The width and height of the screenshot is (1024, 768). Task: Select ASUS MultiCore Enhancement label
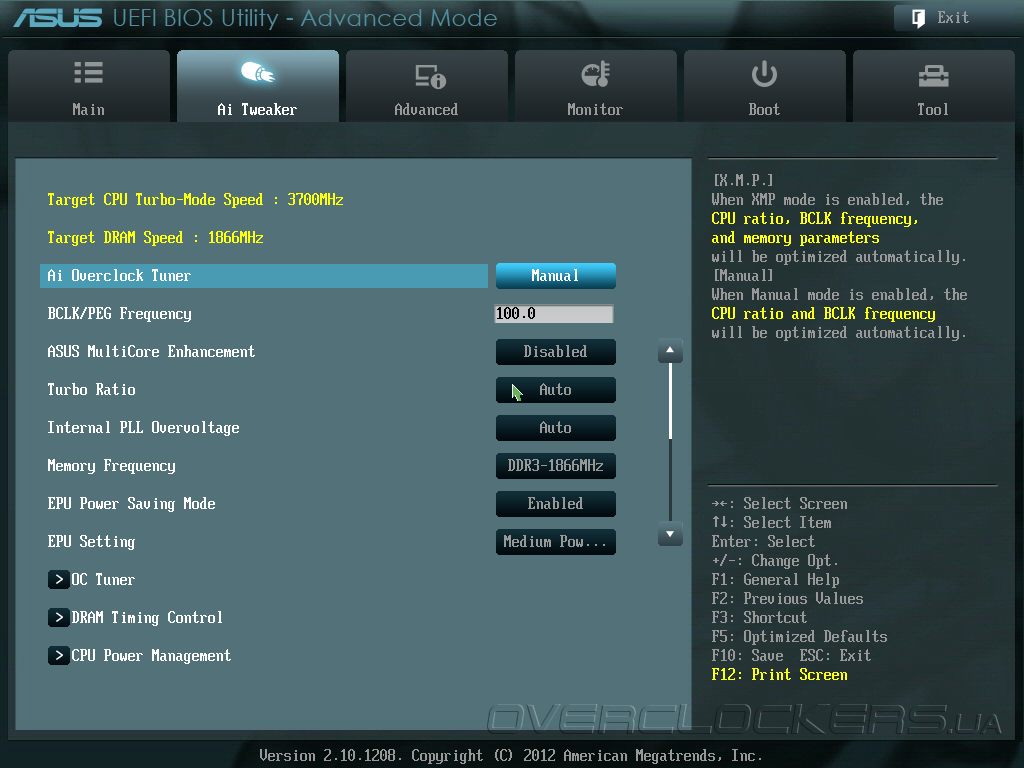coord(151,352)
